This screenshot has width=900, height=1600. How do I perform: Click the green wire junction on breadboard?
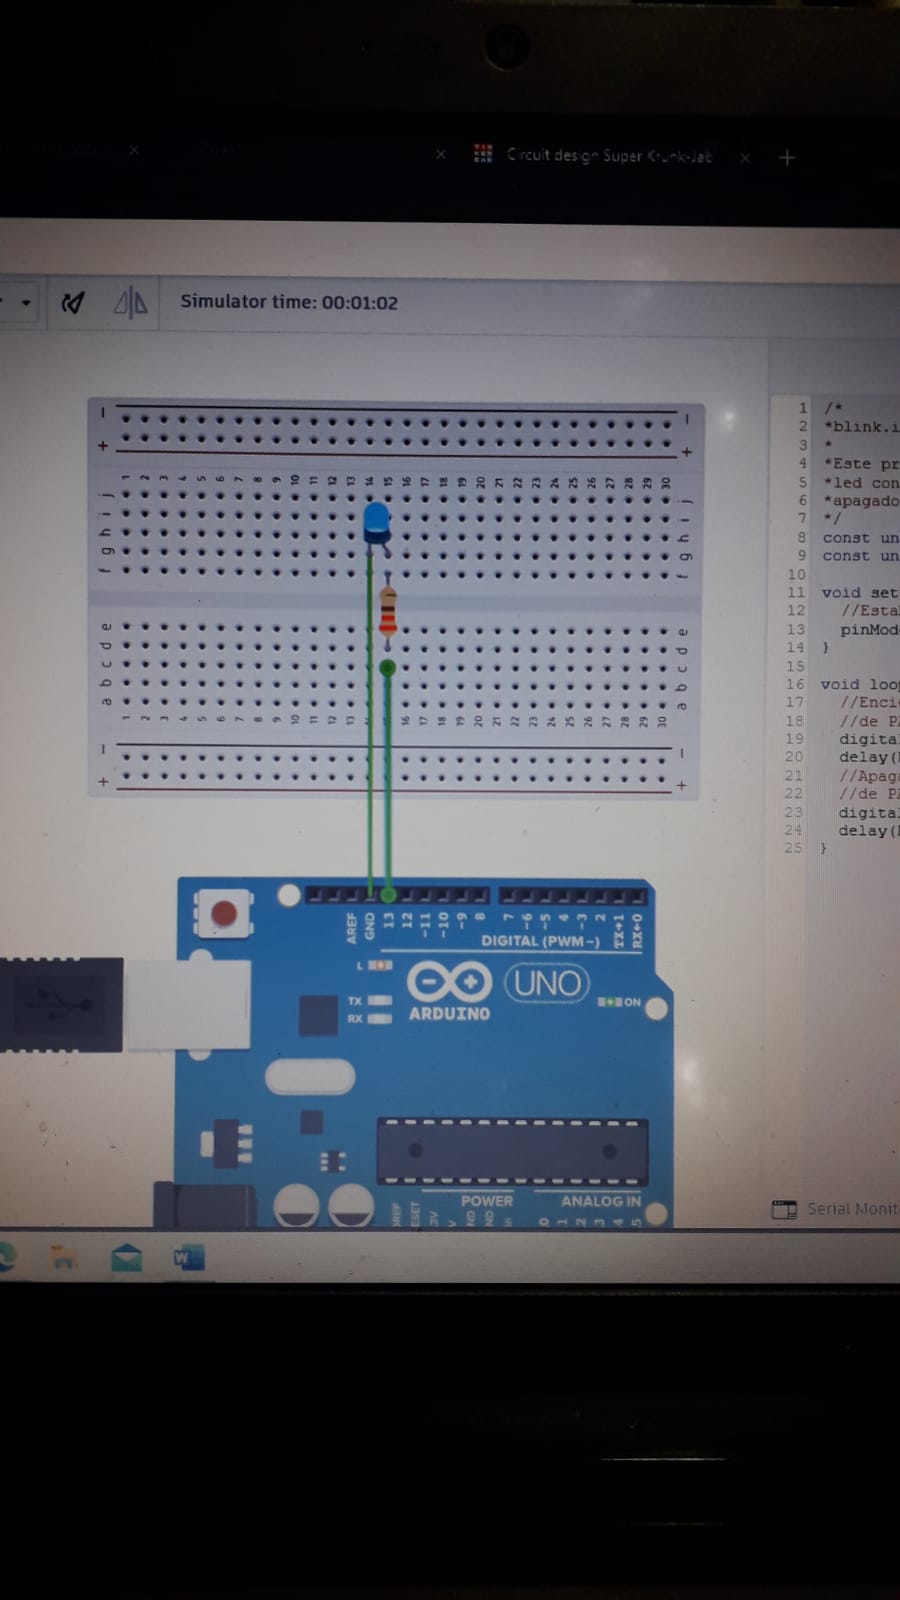click(388, 667)
